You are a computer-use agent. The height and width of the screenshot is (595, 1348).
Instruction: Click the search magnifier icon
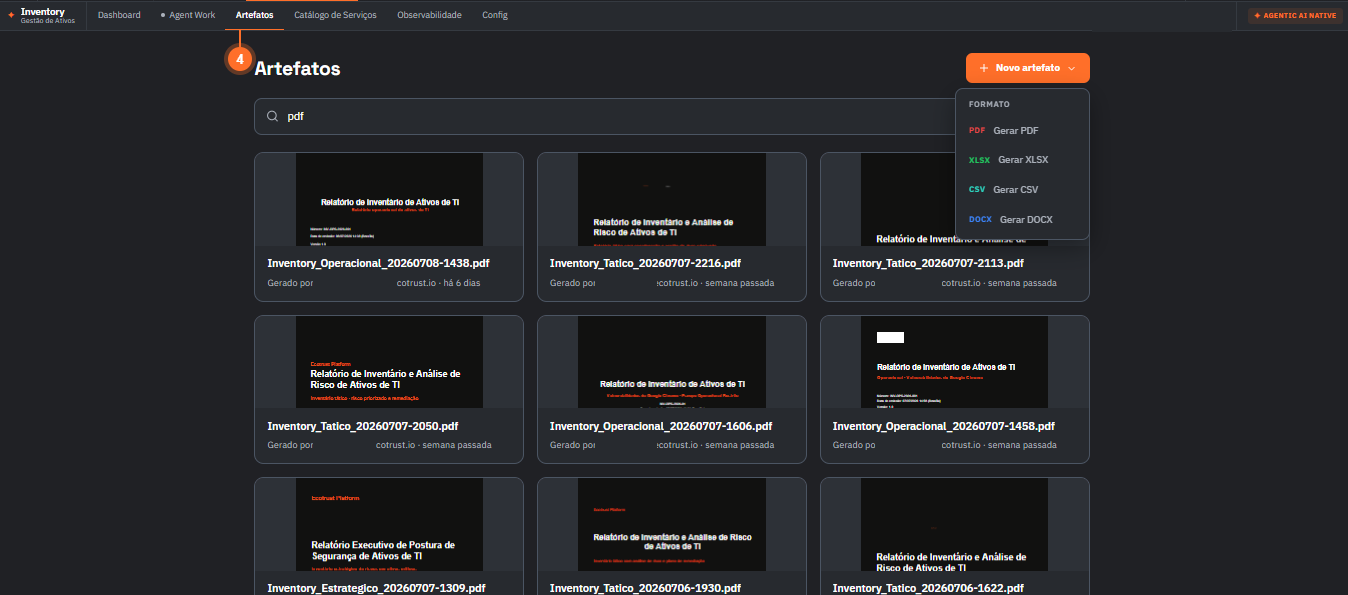coord(272,116)
